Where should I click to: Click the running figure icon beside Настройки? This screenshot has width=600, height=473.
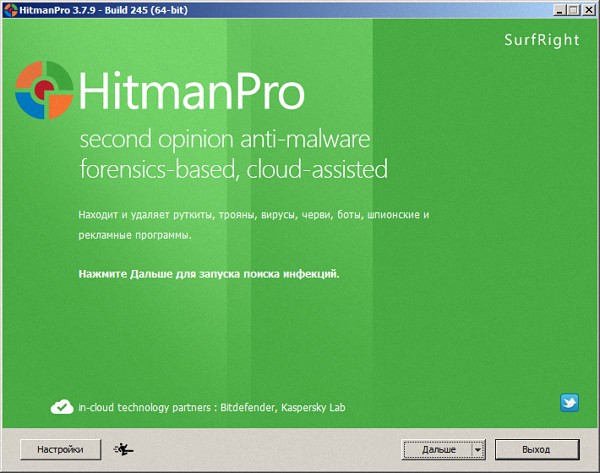click(125, 449)
